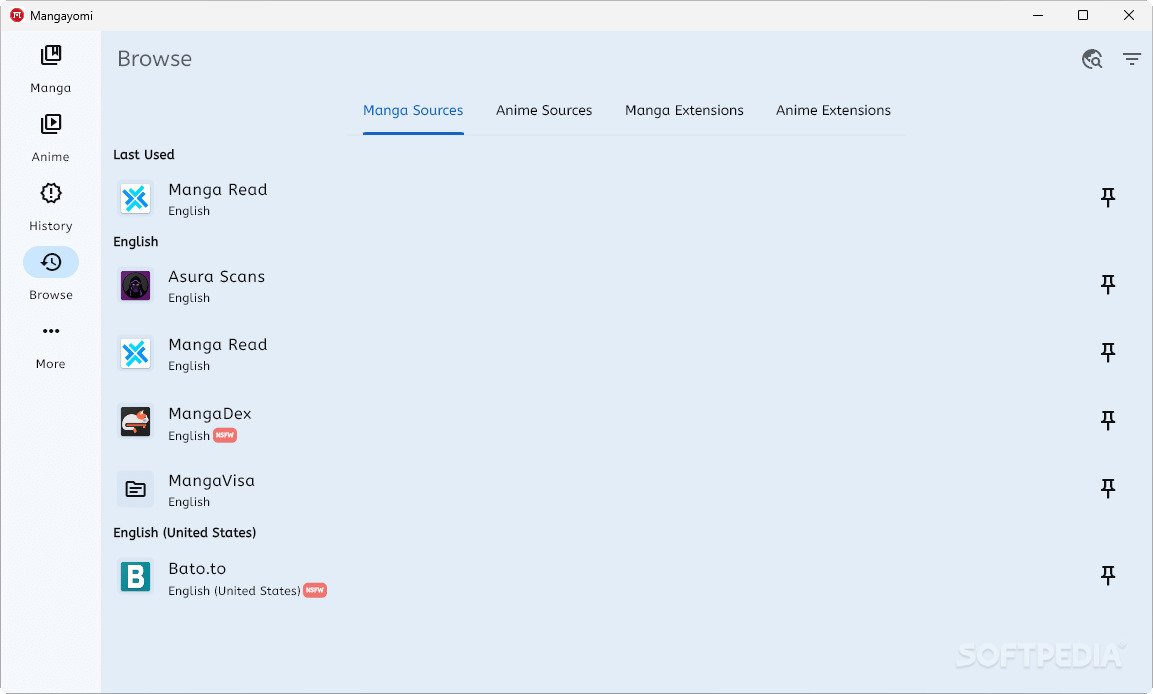1153x694 pixels.
Task: Click Manga Read icon under English section
Action: click(135, 354)
